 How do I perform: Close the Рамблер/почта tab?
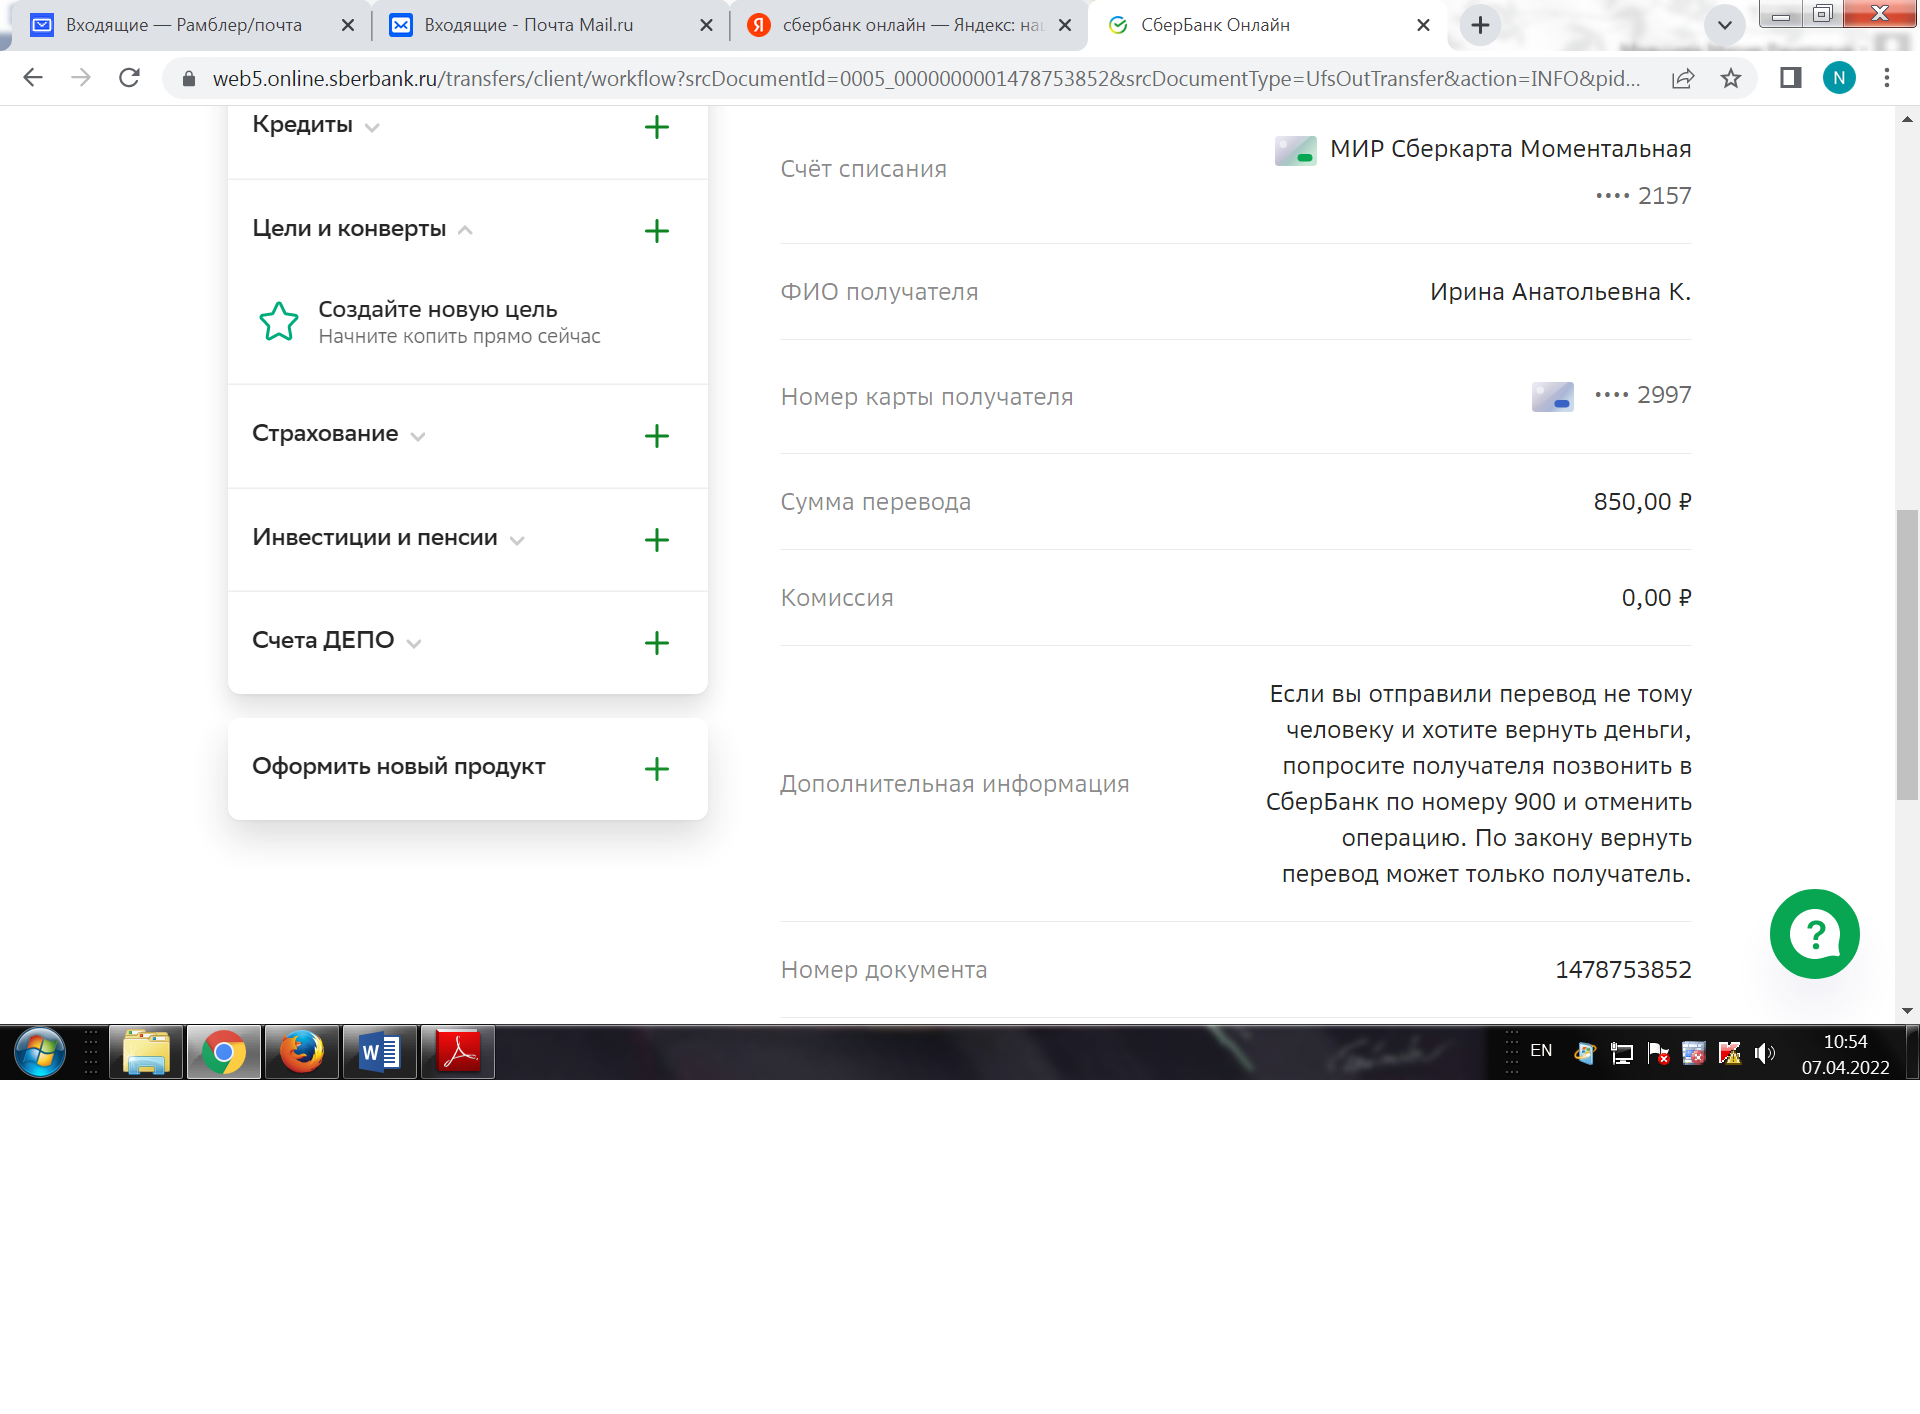click(x=348, y=25)
